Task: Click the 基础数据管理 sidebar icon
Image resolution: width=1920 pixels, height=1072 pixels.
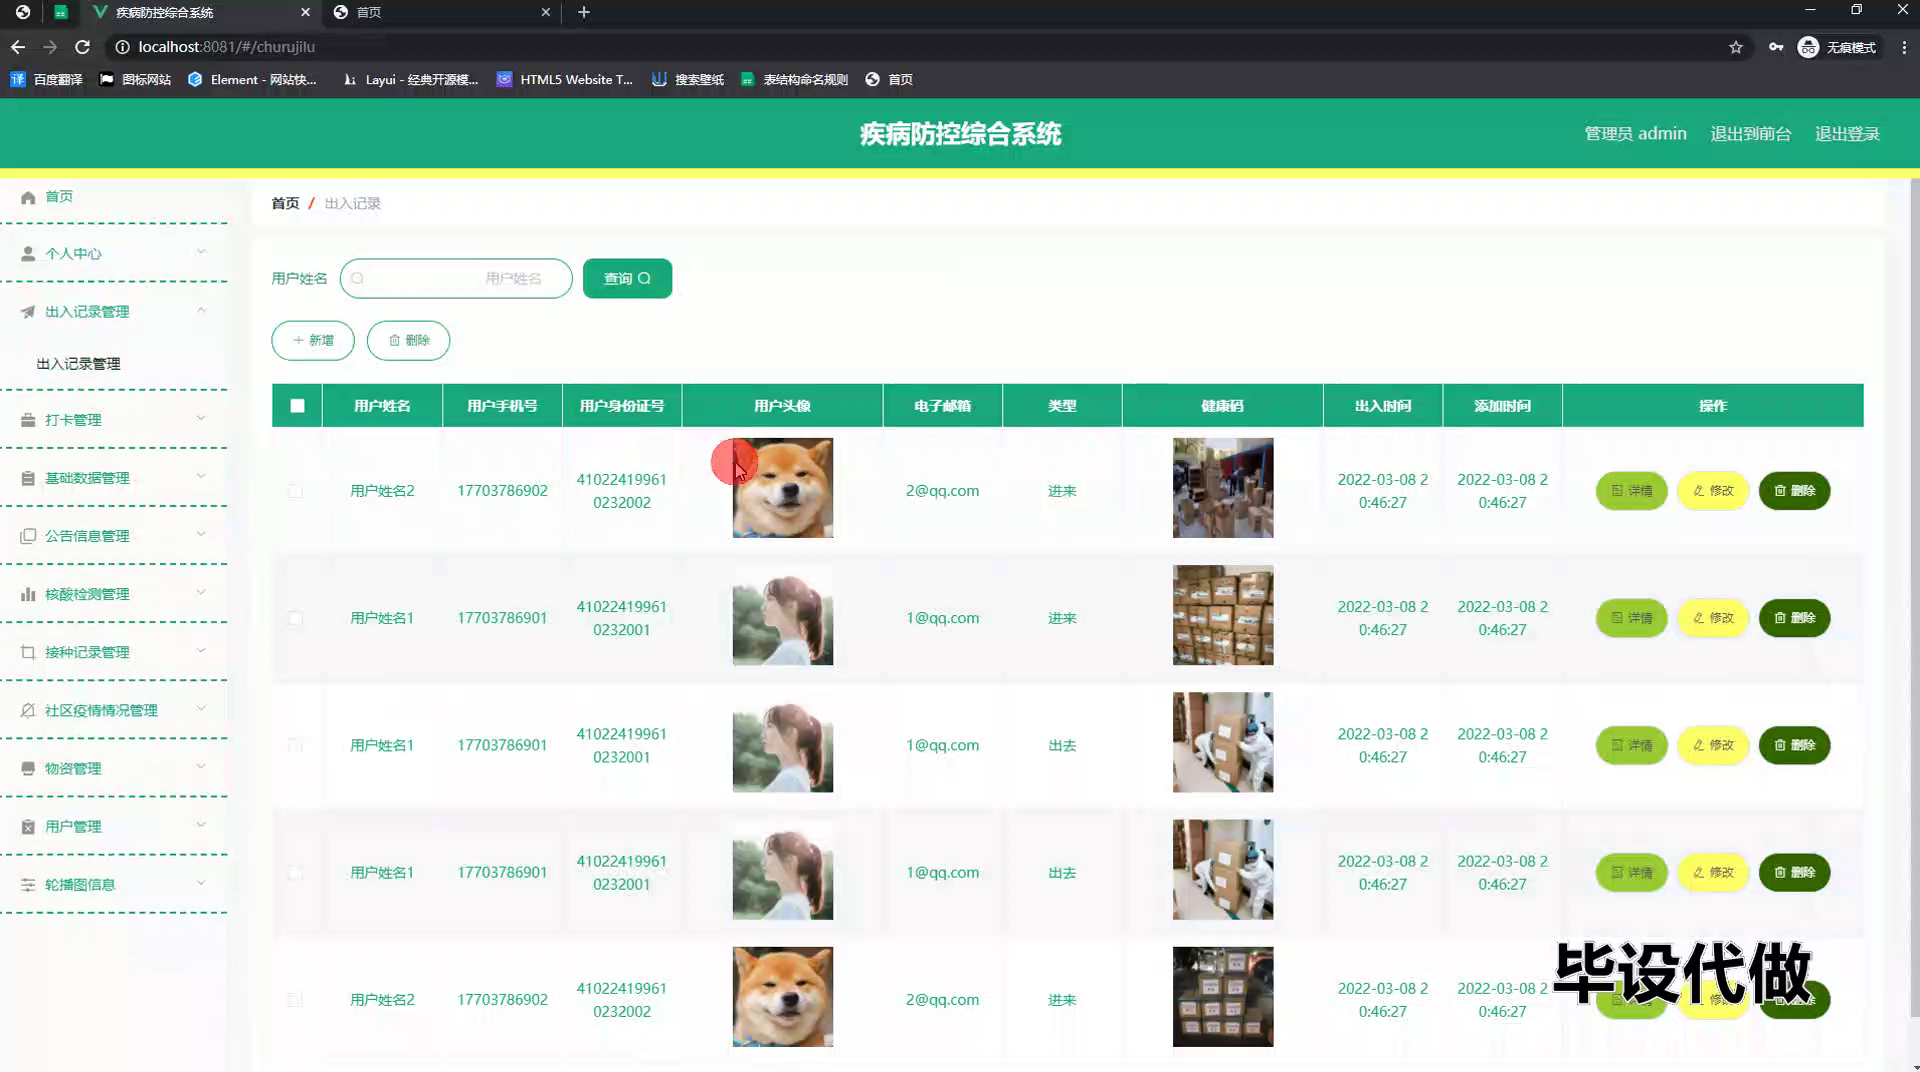Action: (x=28, y=478)
